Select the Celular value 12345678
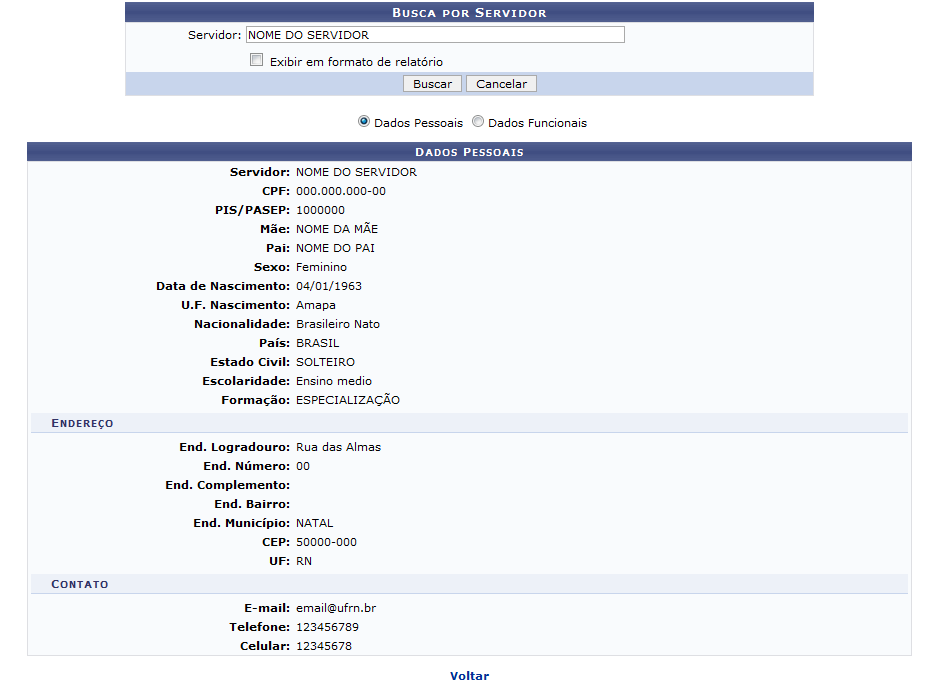 pyautogui.click(x=323, y=646)
